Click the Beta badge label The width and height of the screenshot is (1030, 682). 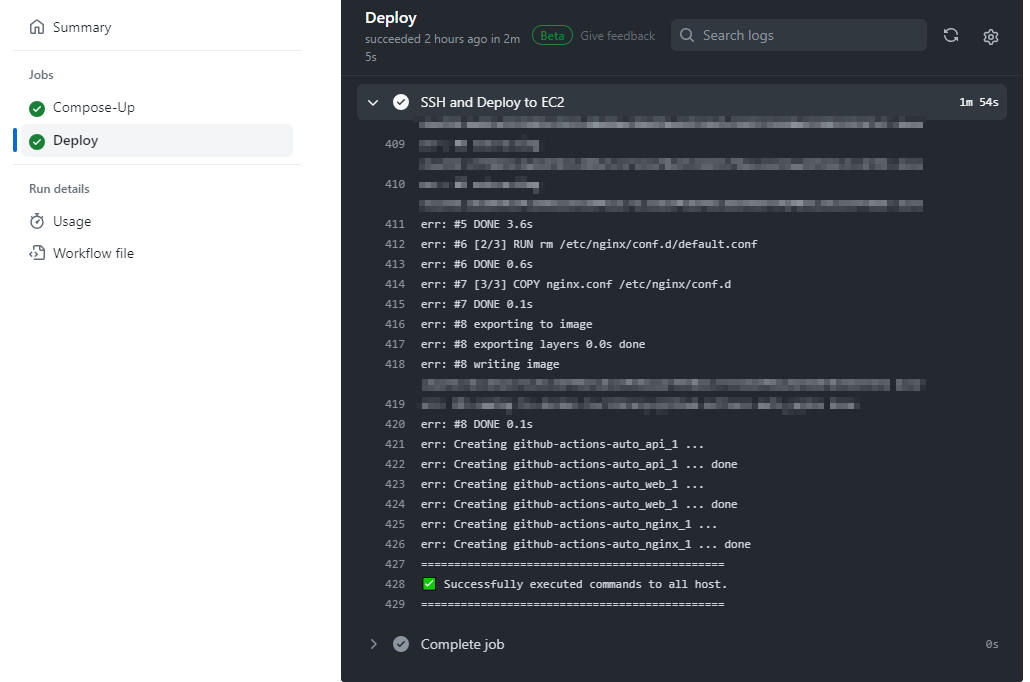pyautogui.click(x=552, y=36)
